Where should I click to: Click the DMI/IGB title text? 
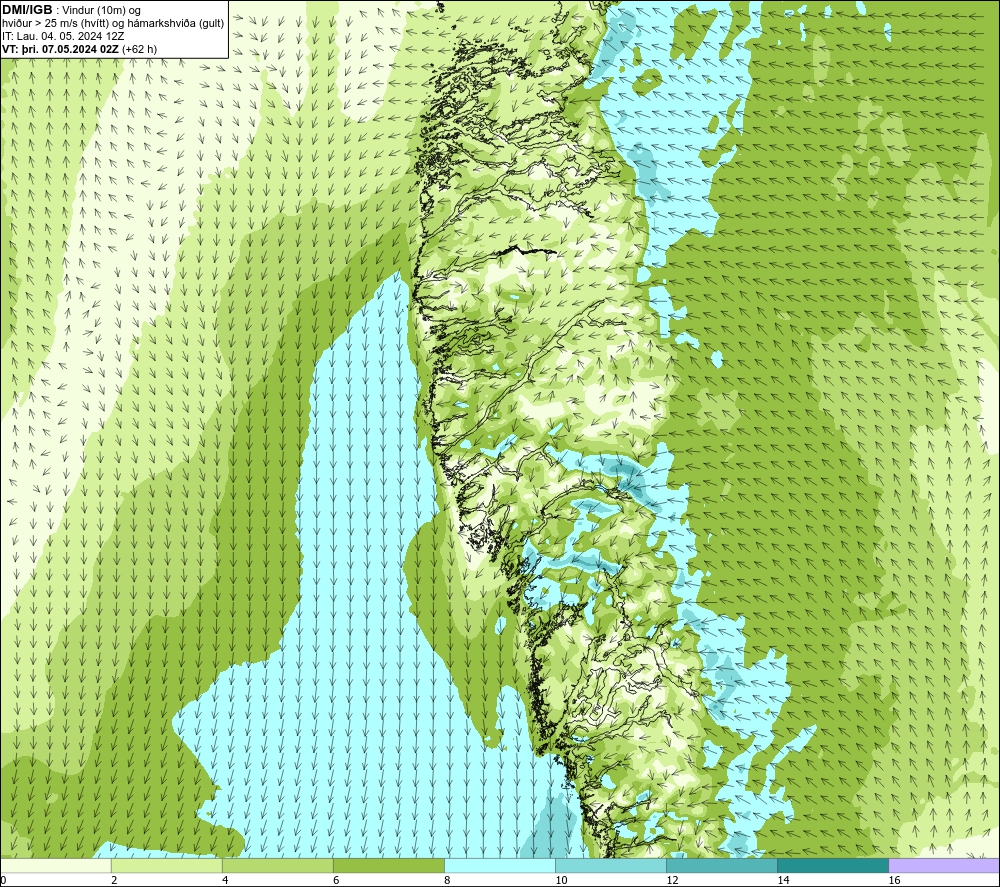(27, 10)
